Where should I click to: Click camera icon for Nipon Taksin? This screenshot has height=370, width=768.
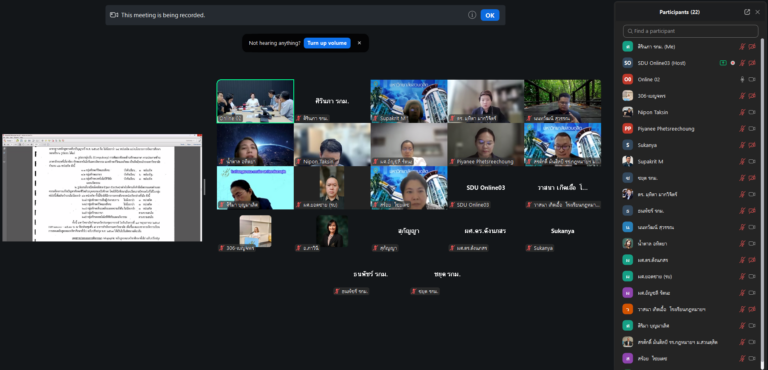click(752, 112)
